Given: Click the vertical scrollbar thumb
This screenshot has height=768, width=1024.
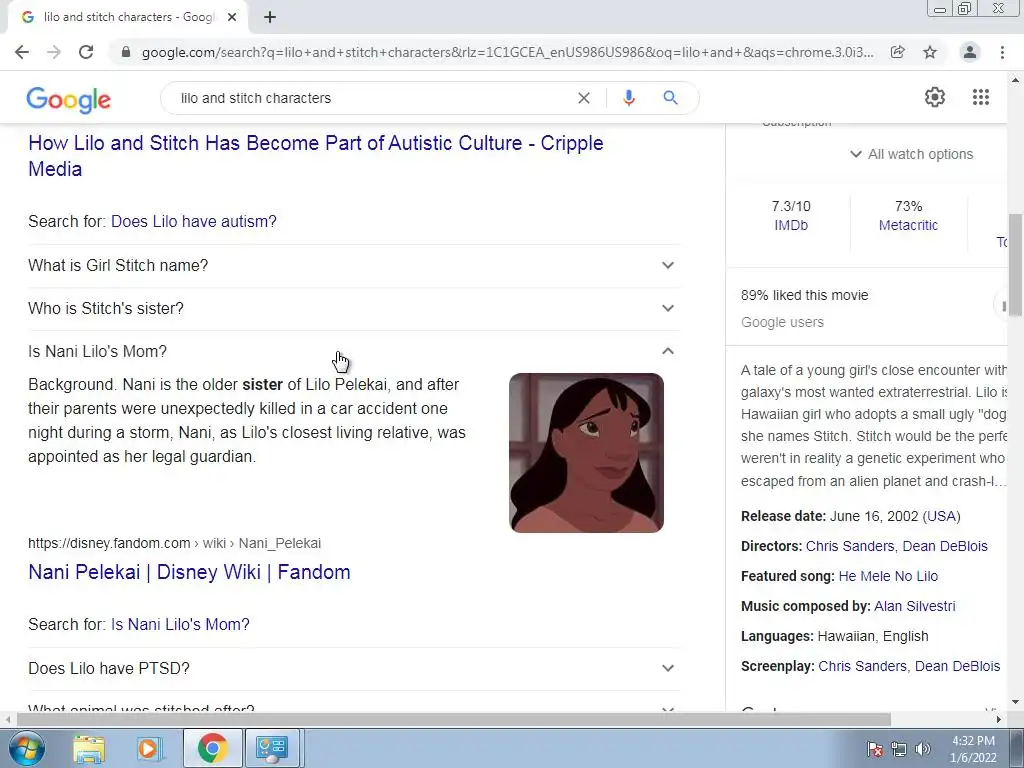Looking at the screenshot, I should (1016, 264).
